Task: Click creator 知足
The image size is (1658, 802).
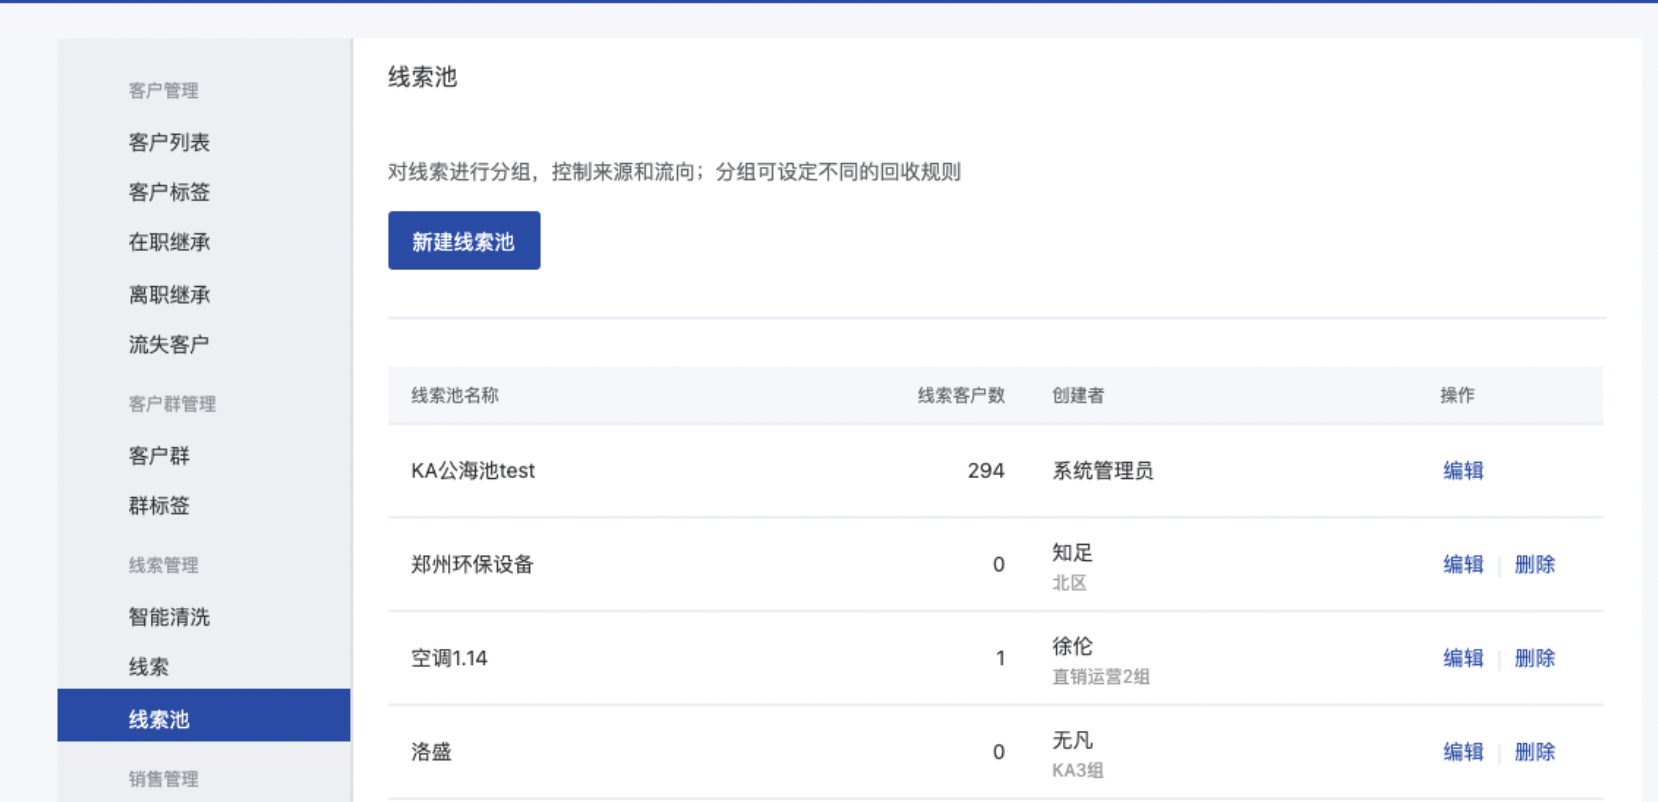Action: (1072, 552)
